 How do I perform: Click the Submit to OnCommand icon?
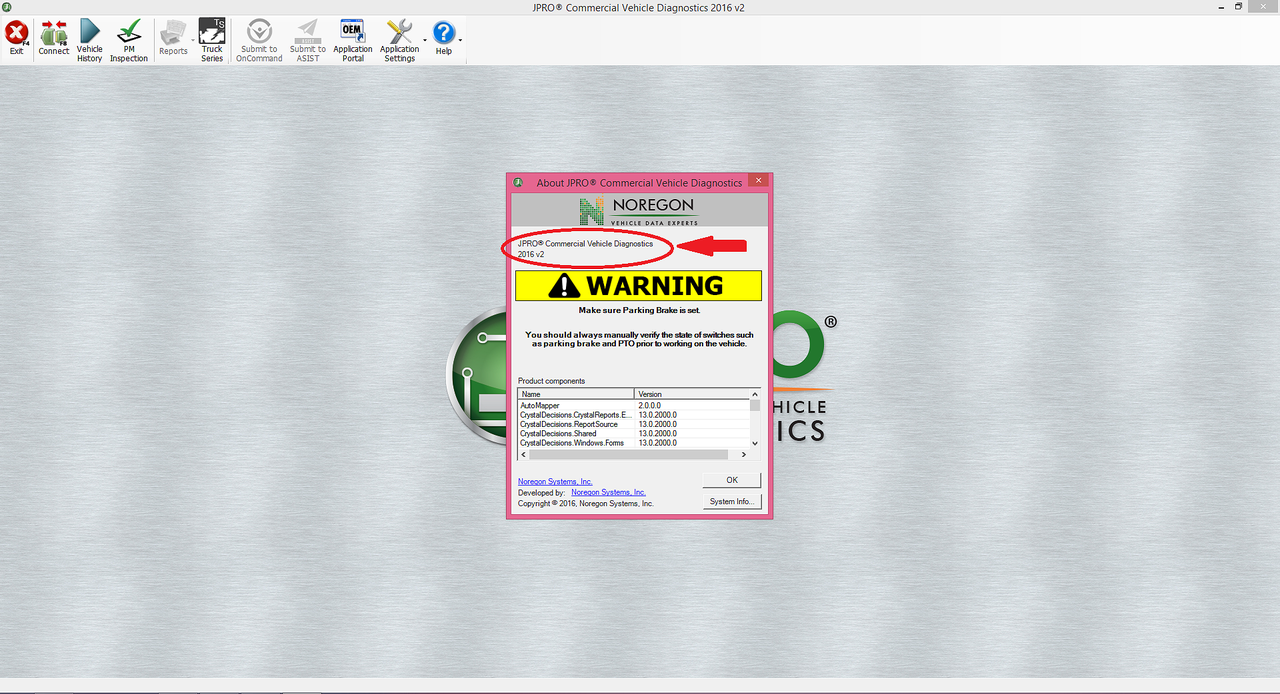259,40
